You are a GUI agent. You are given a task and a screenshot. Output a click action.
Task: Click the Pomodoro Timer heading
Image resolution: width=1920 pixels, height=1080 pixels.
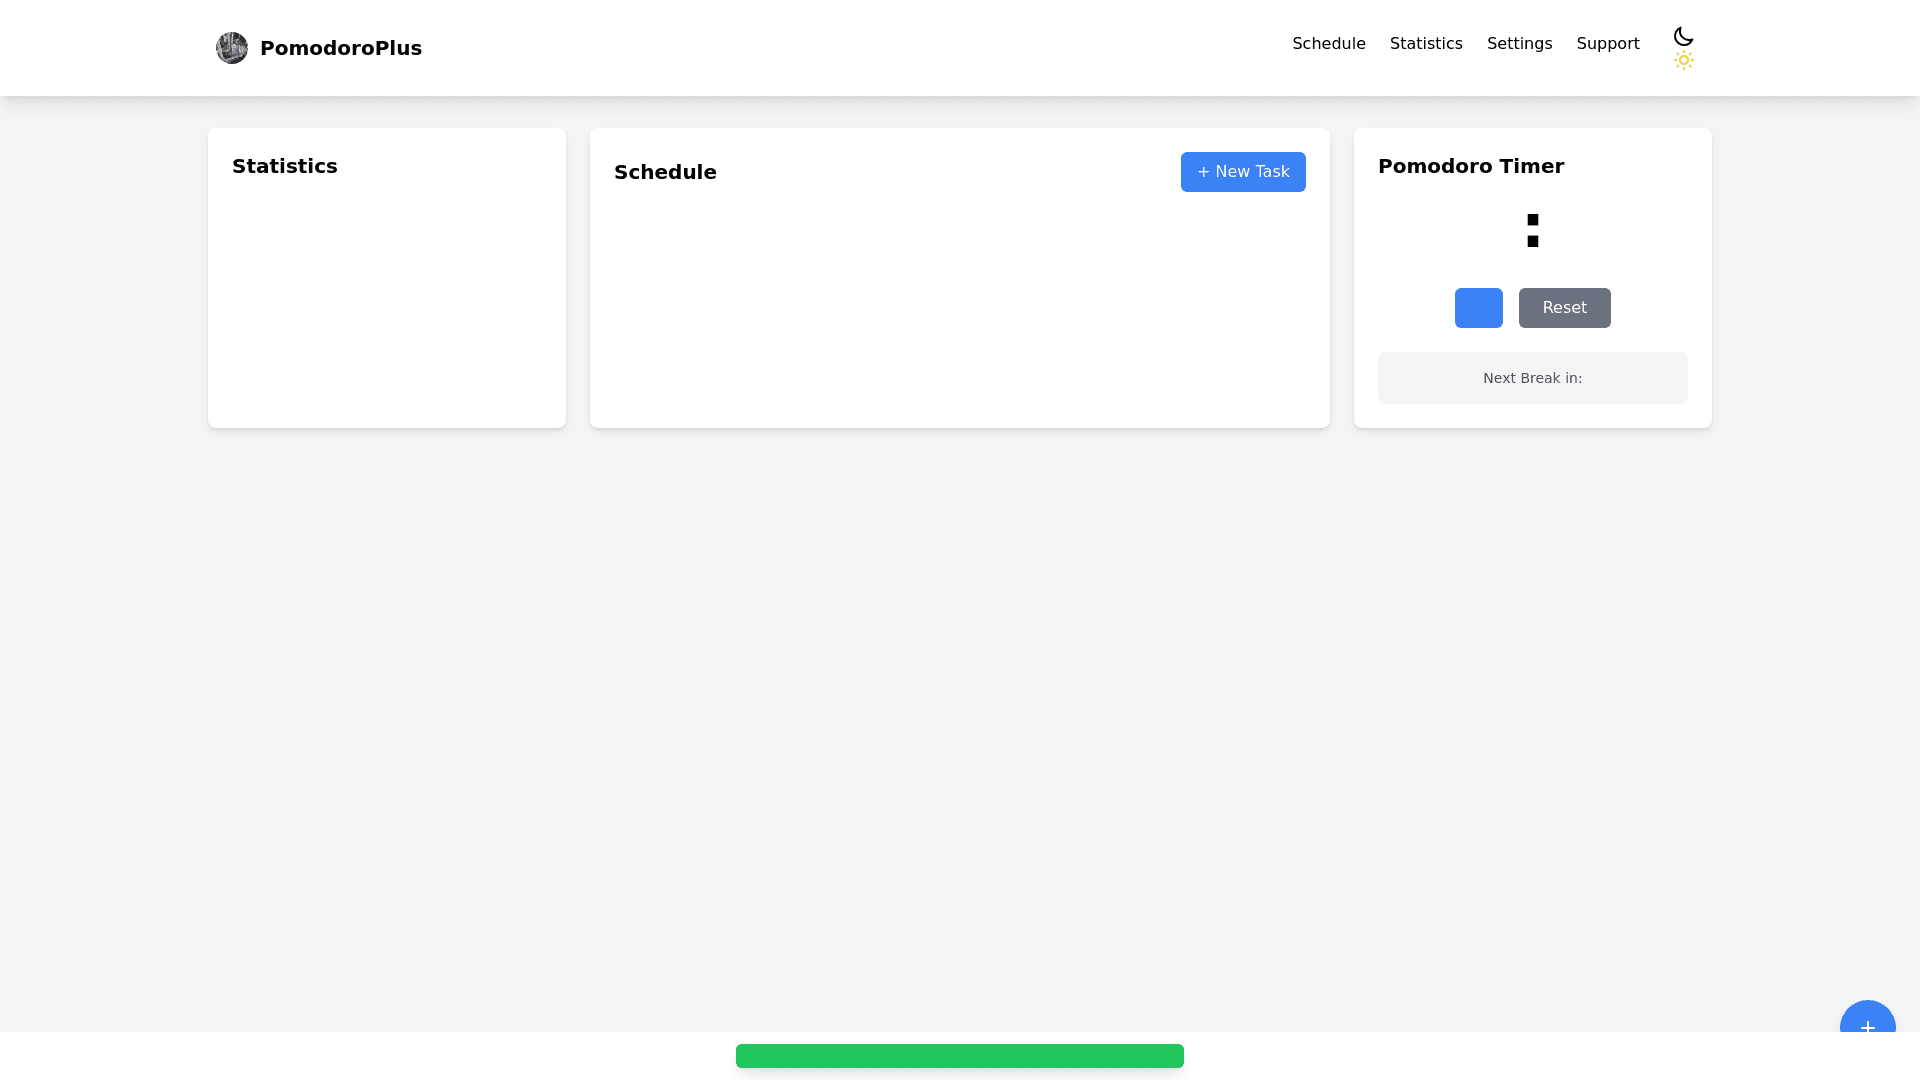pos(1470,166)
